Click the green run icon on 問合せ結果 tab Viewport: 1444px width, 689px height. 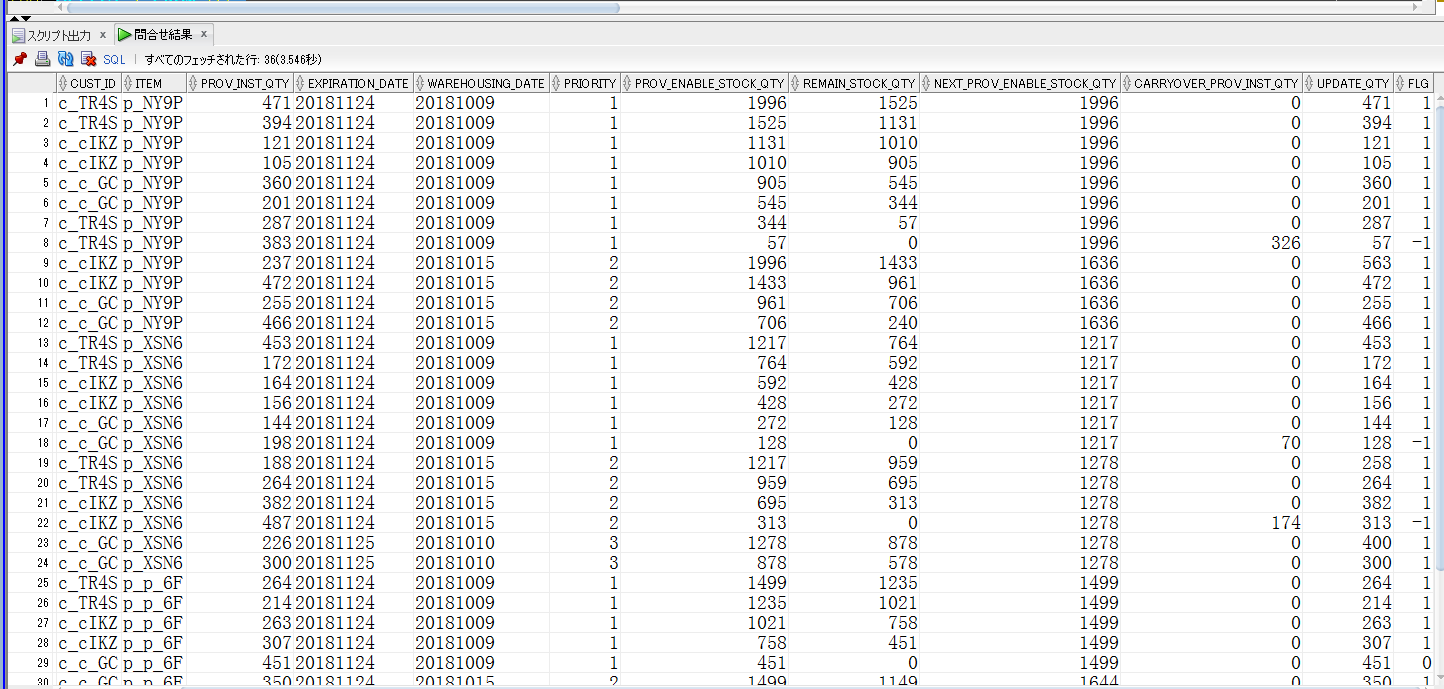125,33
